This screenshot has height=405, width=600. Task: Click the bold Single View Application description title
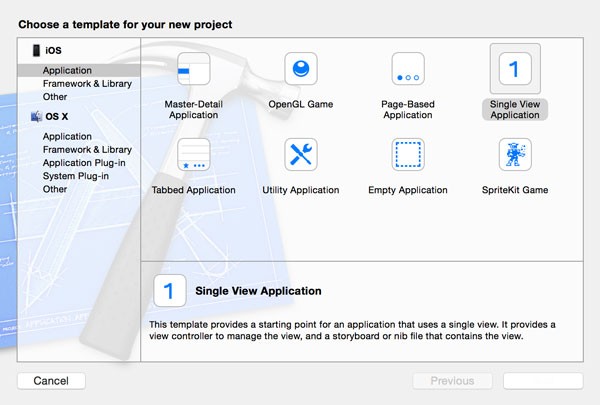pyautogui.click(x=258, y=291)
